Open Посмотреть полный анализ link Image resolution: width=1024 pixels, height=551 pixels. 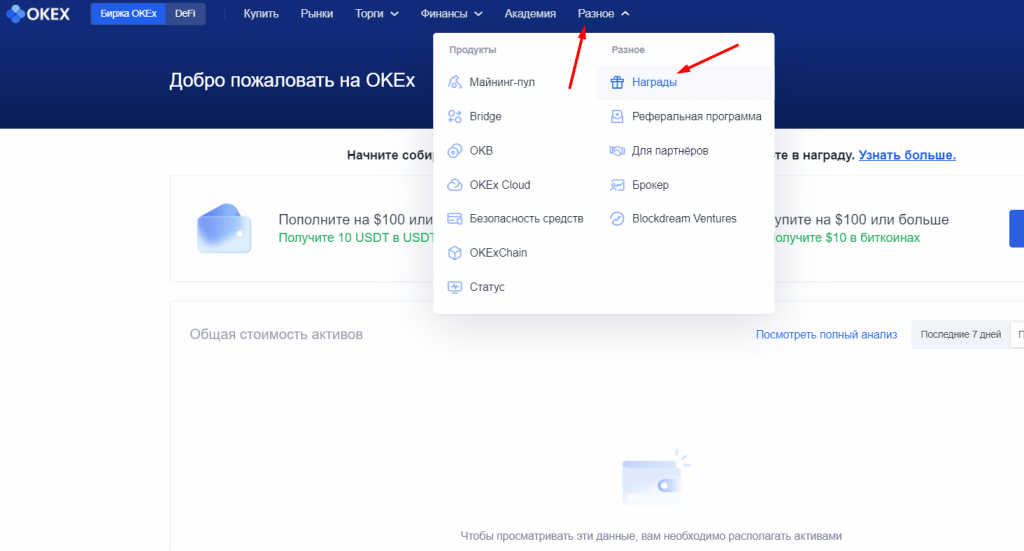[826, 334]
